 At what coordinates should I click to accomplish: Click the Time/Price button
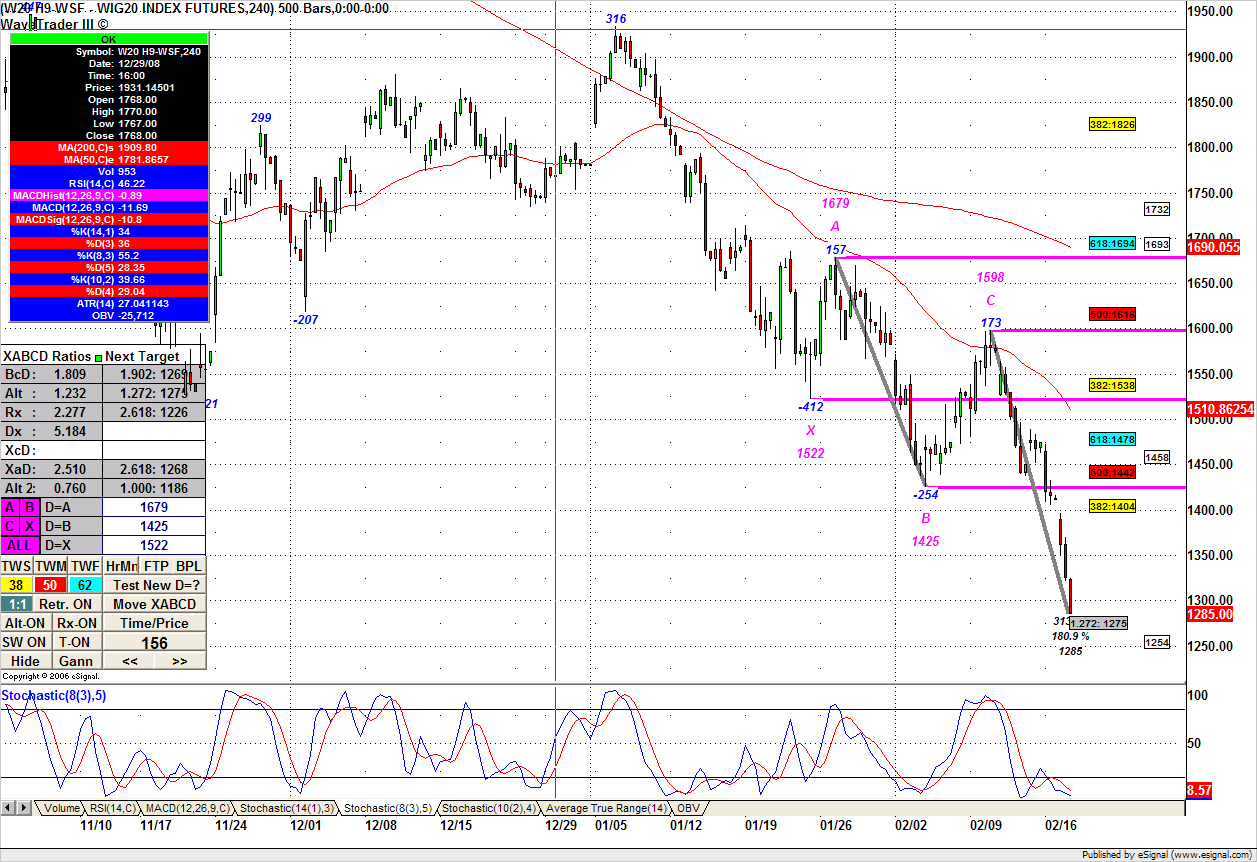click(155, 623)
